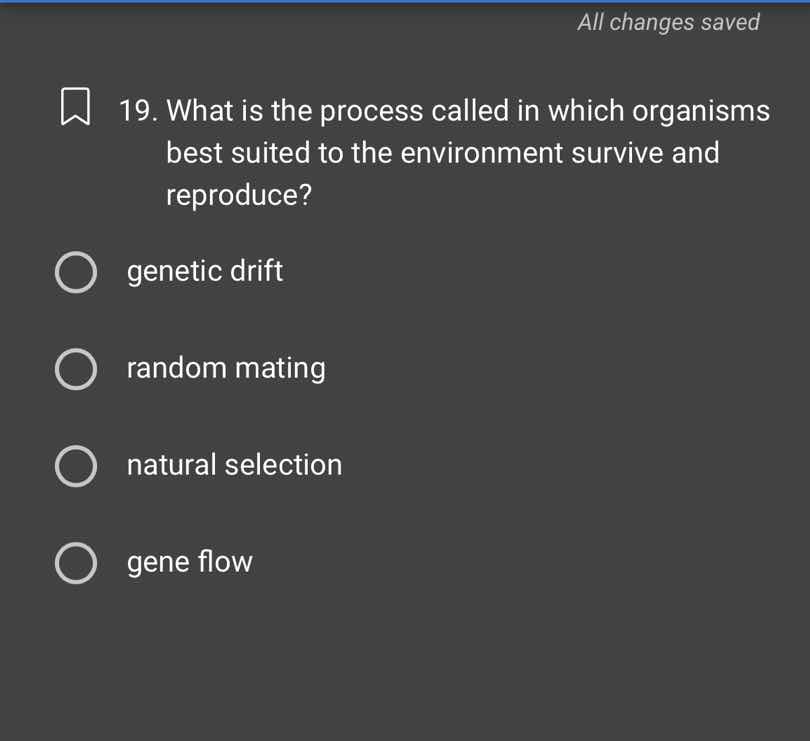Click the empty circle beside genetic drift
This screenshot has height=741, width=810.
(76, 272)
